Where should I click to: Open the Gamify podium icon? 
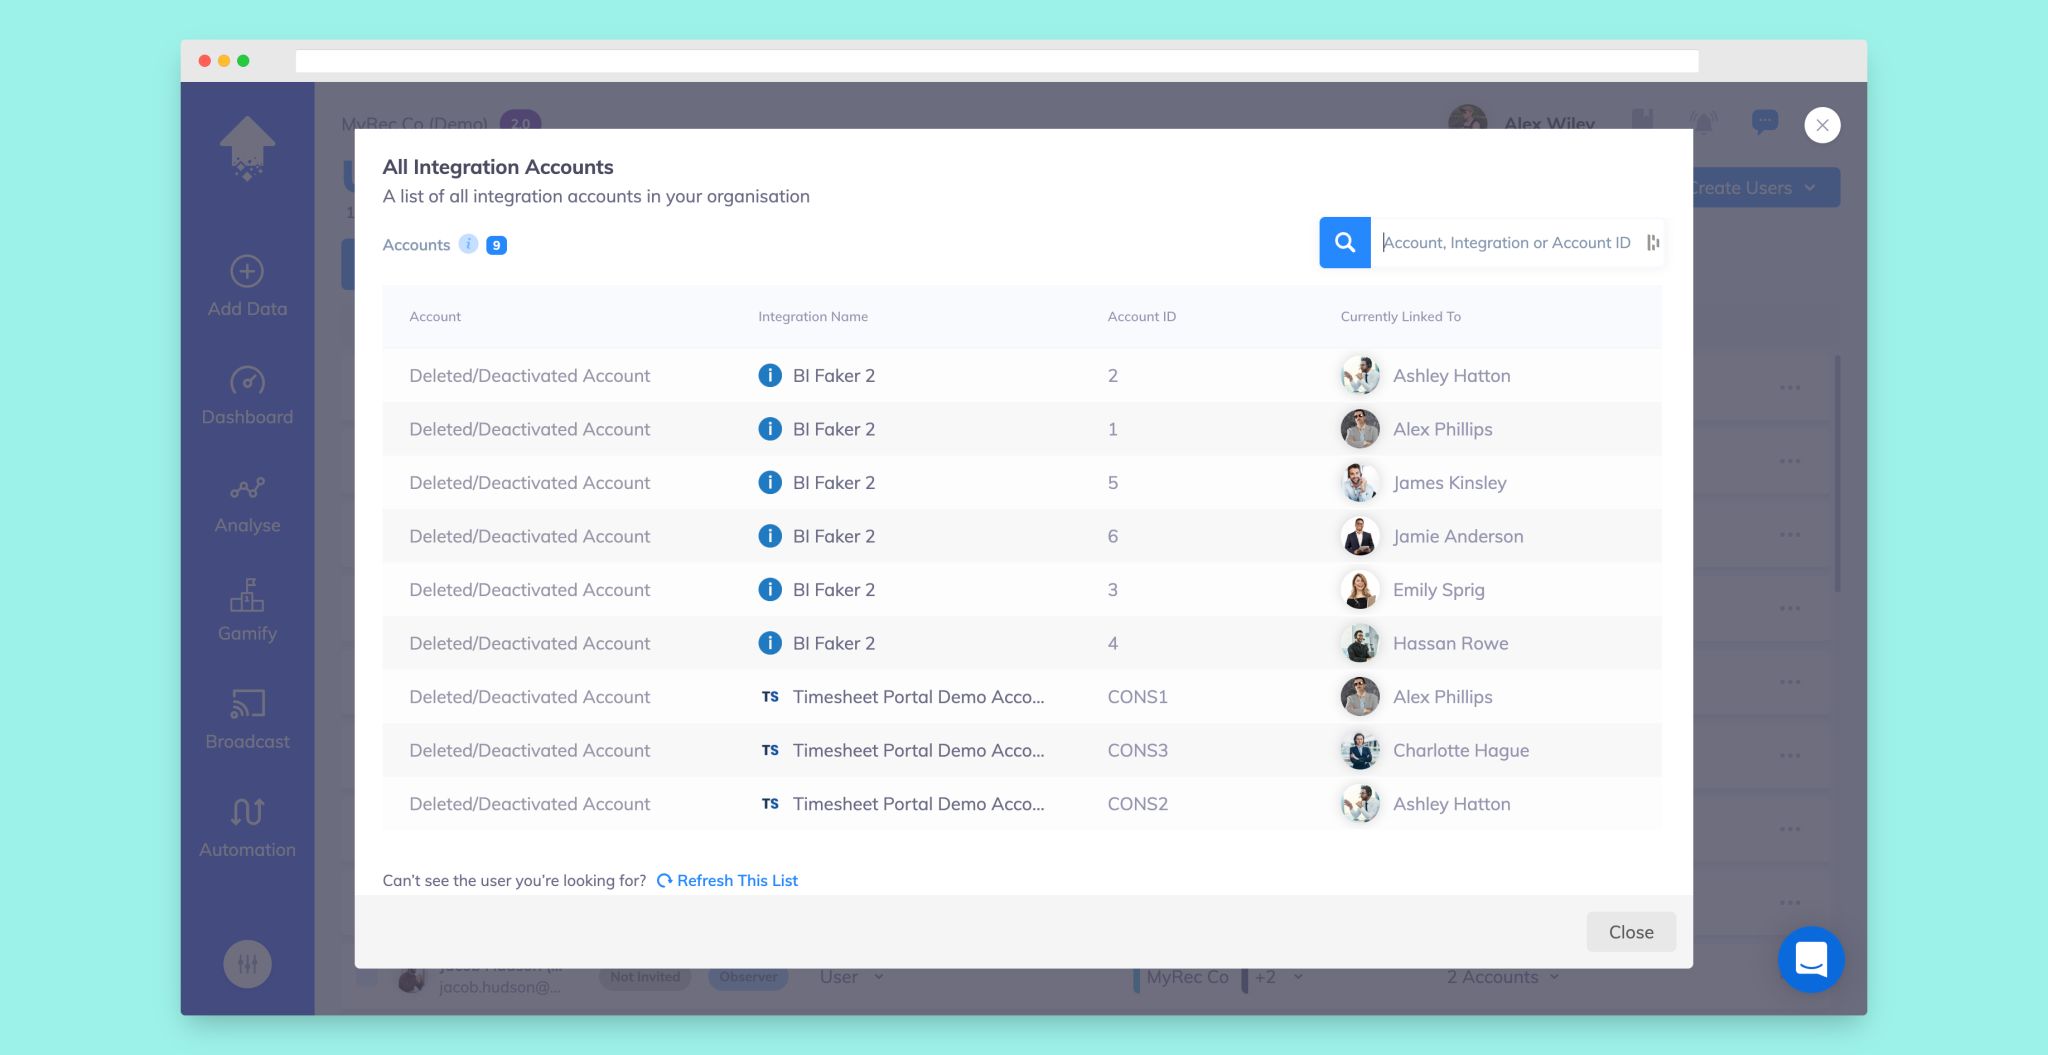click(247, 596)
